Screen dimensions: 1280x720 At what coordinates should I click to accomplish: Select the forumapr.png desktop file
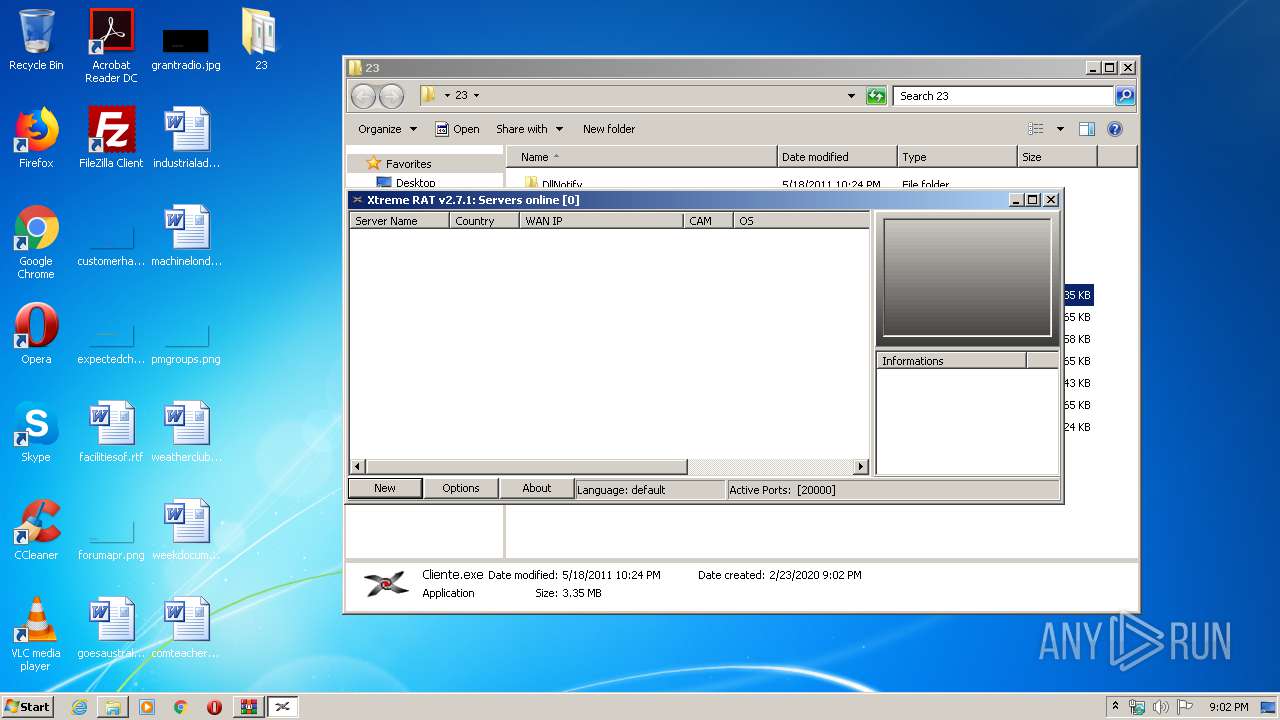tap(111, 542)
